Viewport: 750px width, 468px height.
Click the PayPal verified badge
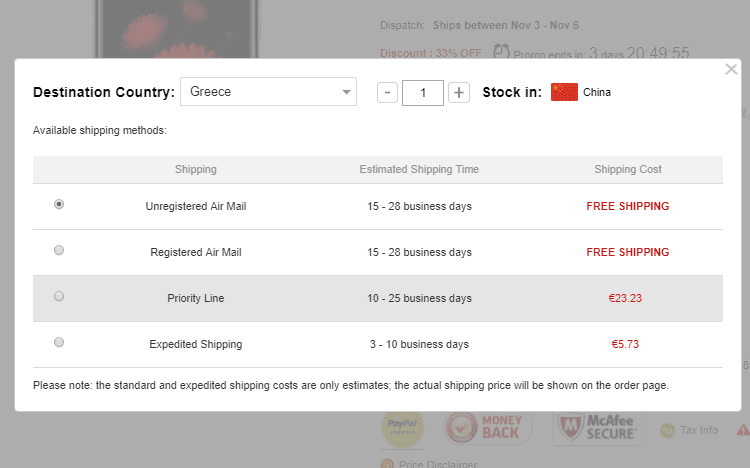tap(403, 429)
